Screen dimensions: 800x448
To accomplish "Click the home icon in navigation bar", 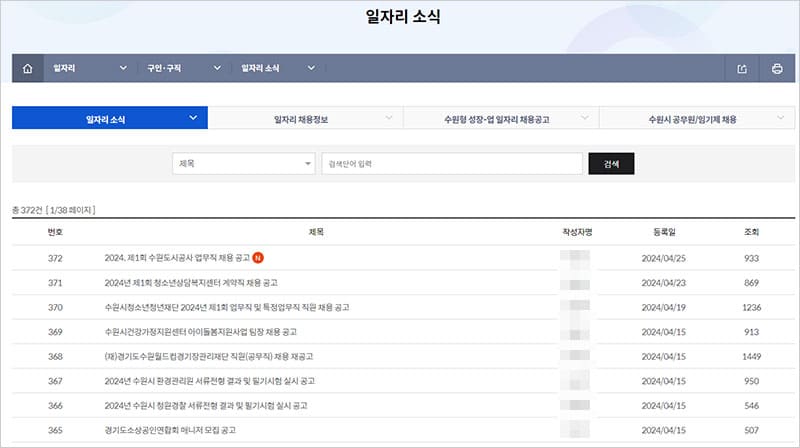I will tap(27, 69).
